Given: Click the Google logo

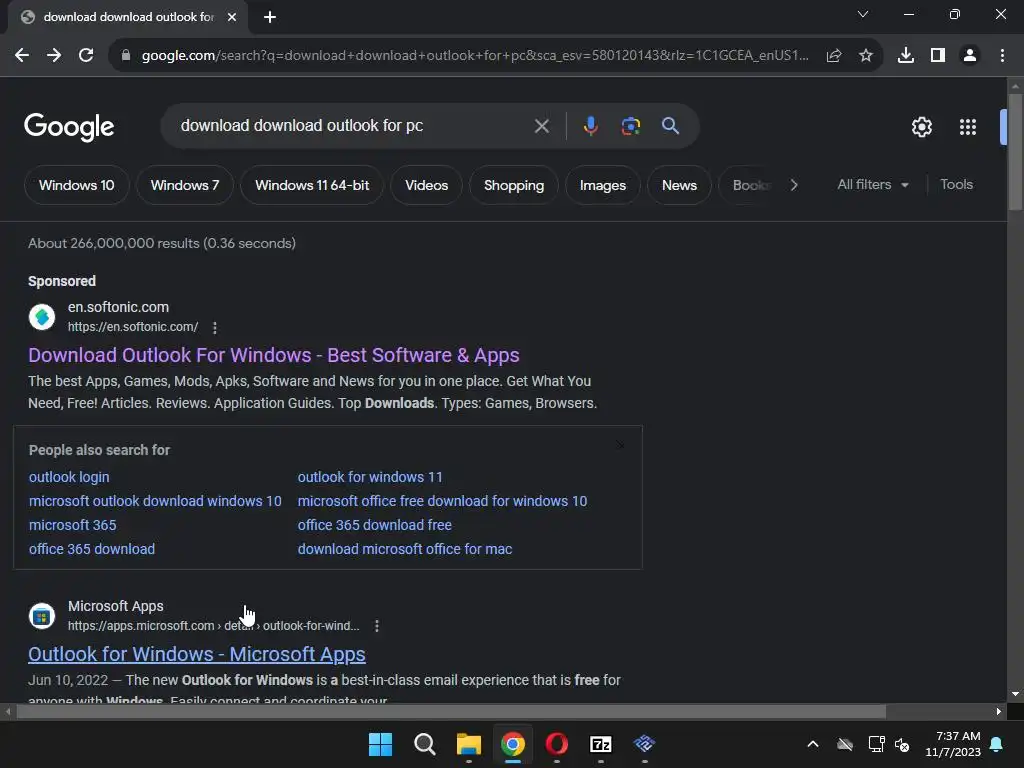Looking at the screenshot, I should point(69,127).
